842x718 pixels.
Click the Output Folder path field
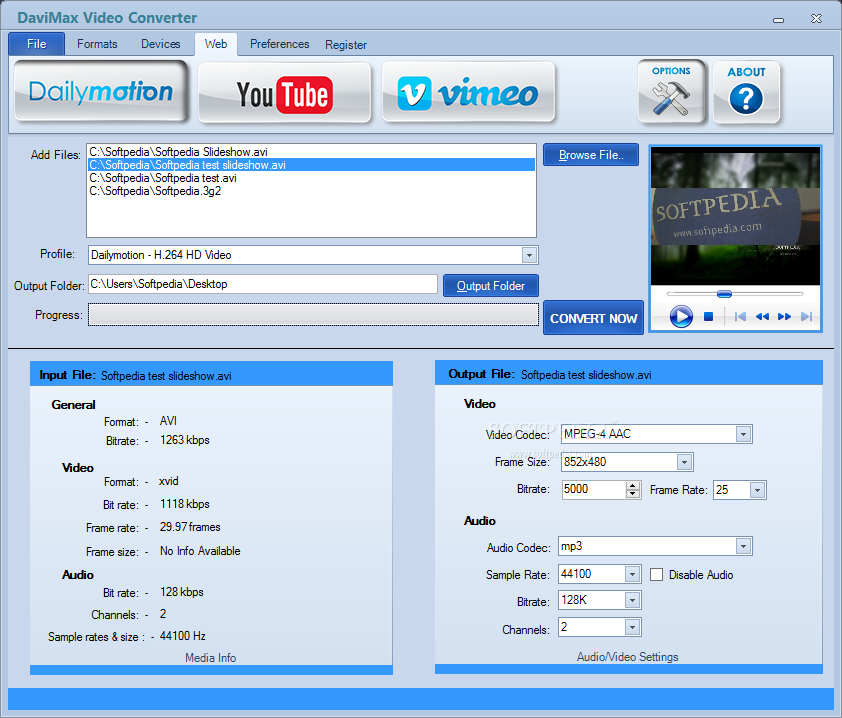(x=263, y=284)
